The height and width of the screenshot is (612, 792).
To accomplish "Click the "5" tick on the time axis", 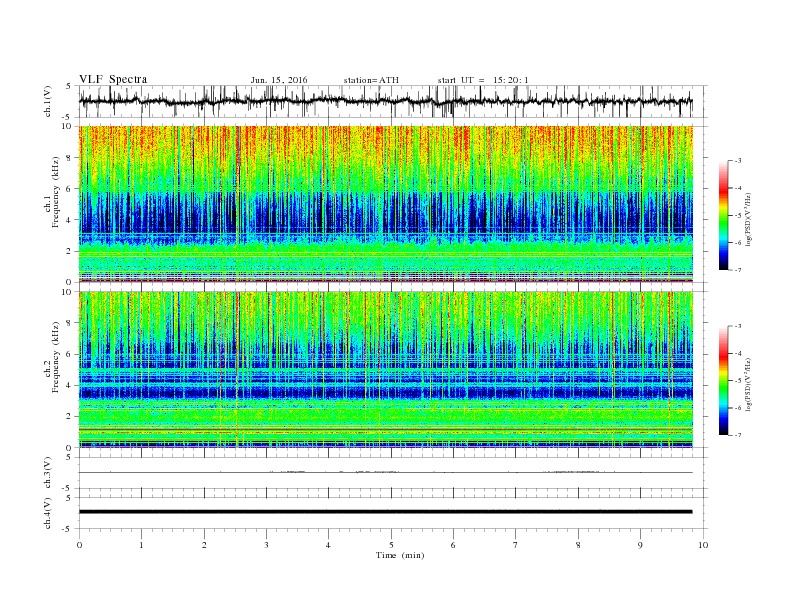I will [391, 545].
